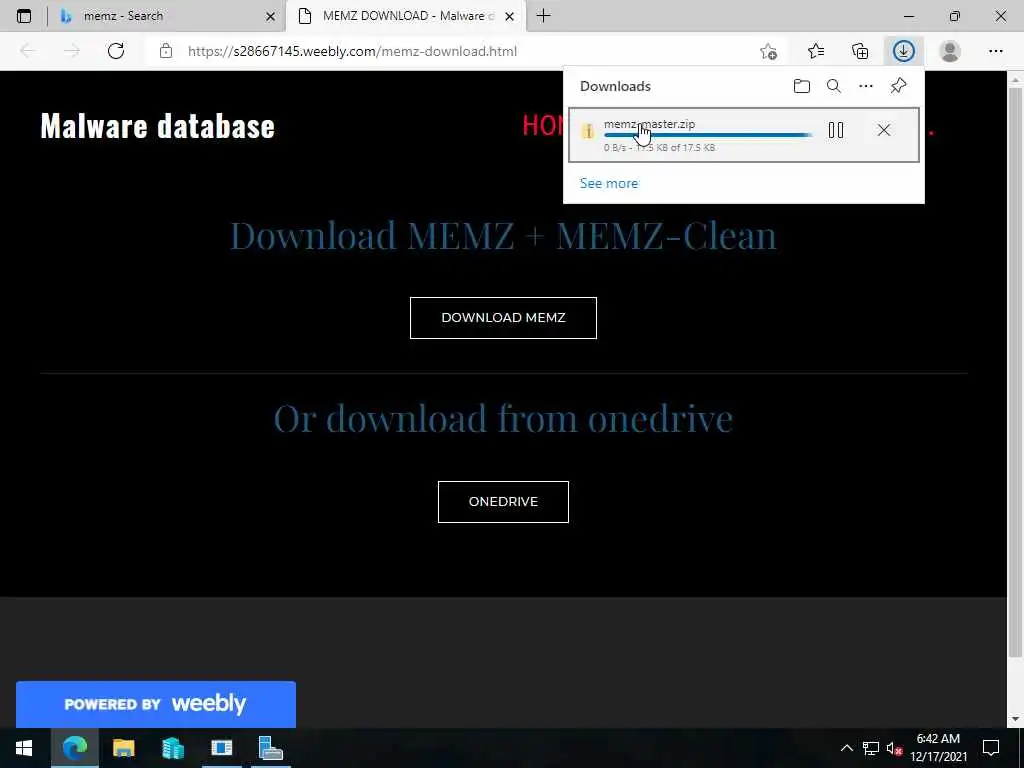Open a new browser tab
The width and height of the screenshot is (1024, 768).
point(543,16)
